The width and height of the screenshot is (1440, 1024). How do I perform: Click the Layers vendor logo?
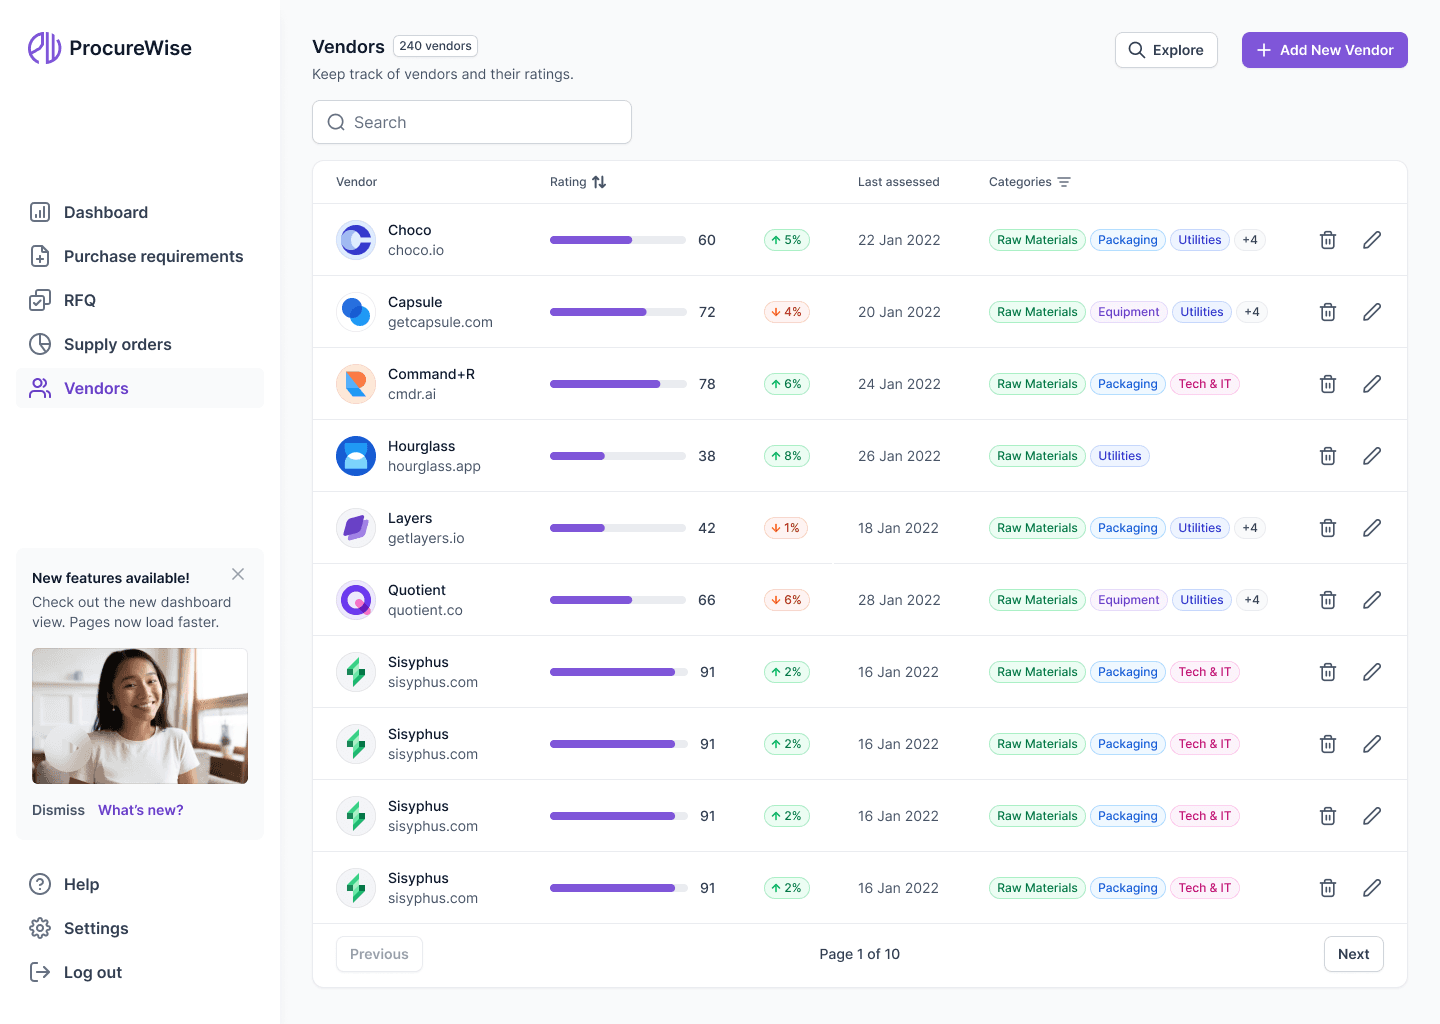pos(356,528)
